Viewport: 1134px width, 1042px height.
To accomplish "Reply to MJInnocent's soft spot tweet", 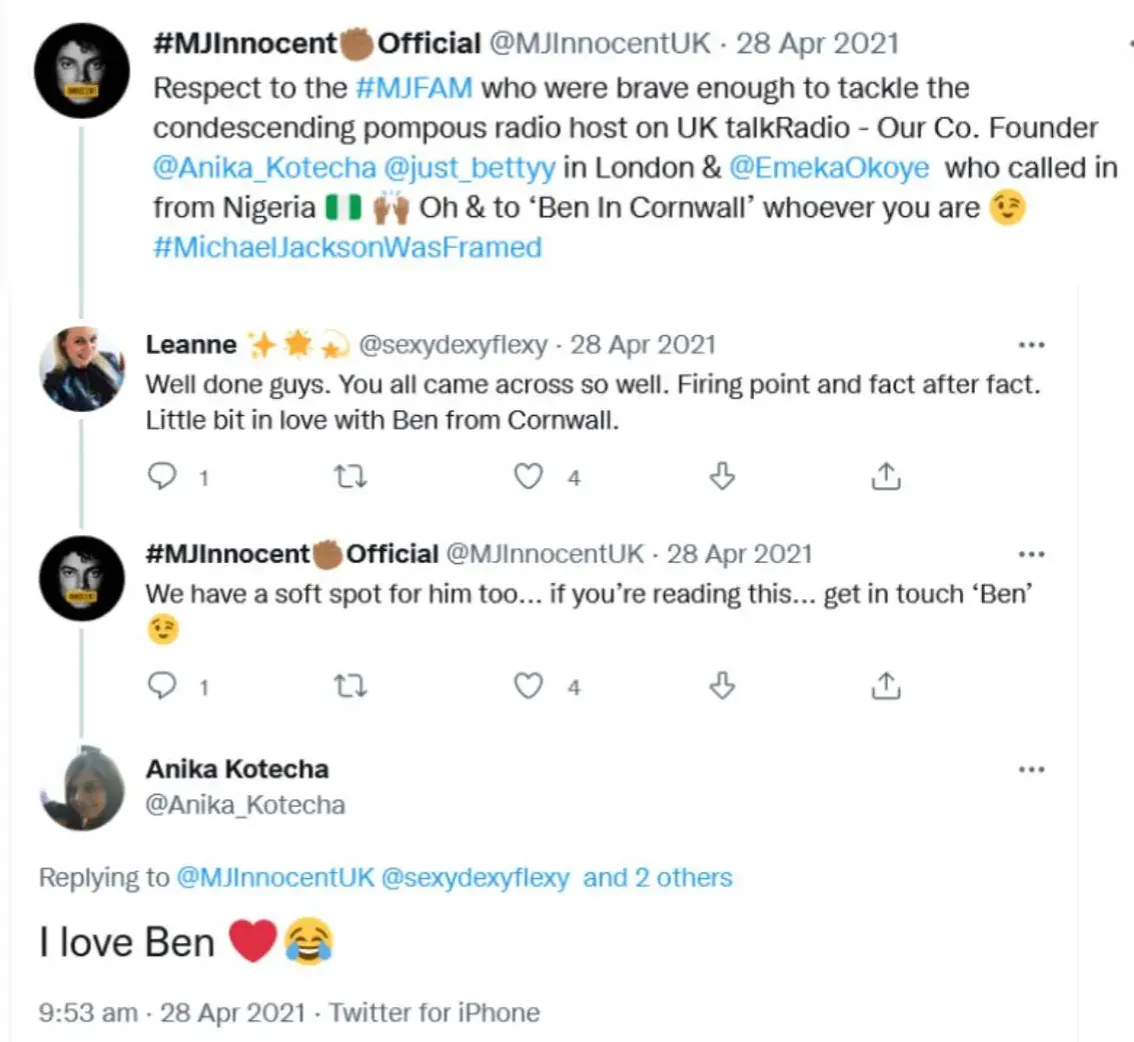I will point(162,685).
